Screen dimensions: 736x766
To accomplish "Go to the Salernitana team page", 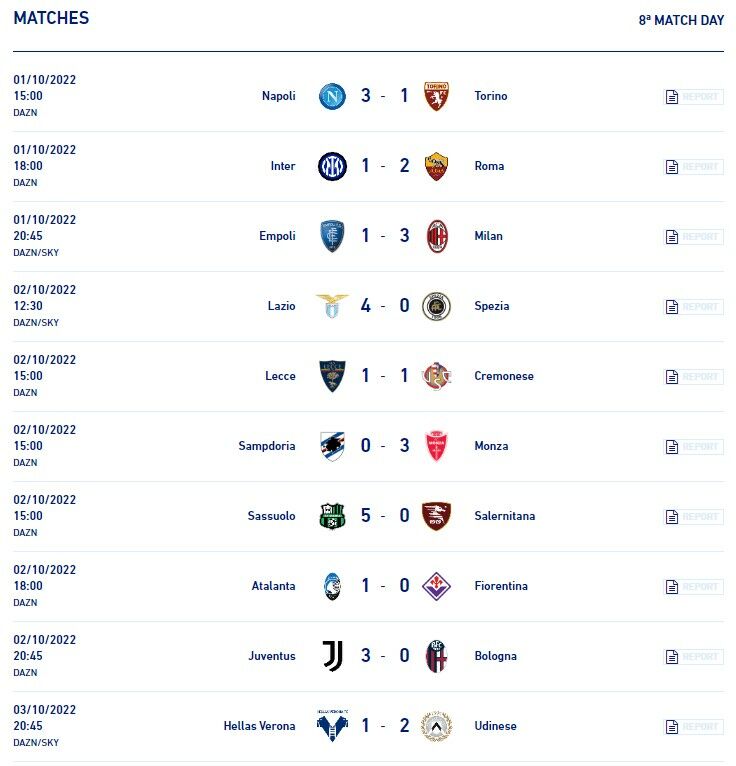I will [505, 516].
